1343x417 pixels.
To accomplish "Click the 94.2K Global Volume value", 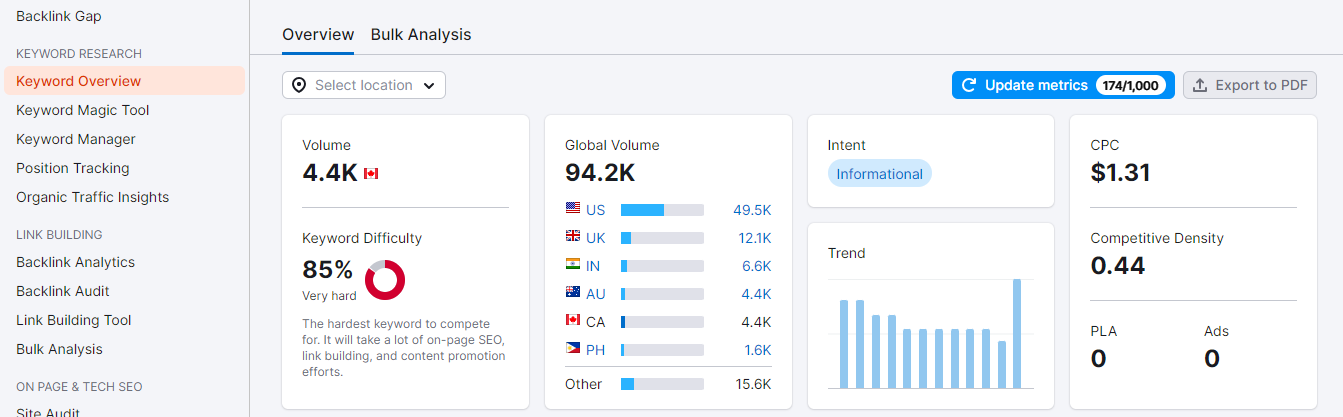I will pyautogui.click(x=600, y=173).
